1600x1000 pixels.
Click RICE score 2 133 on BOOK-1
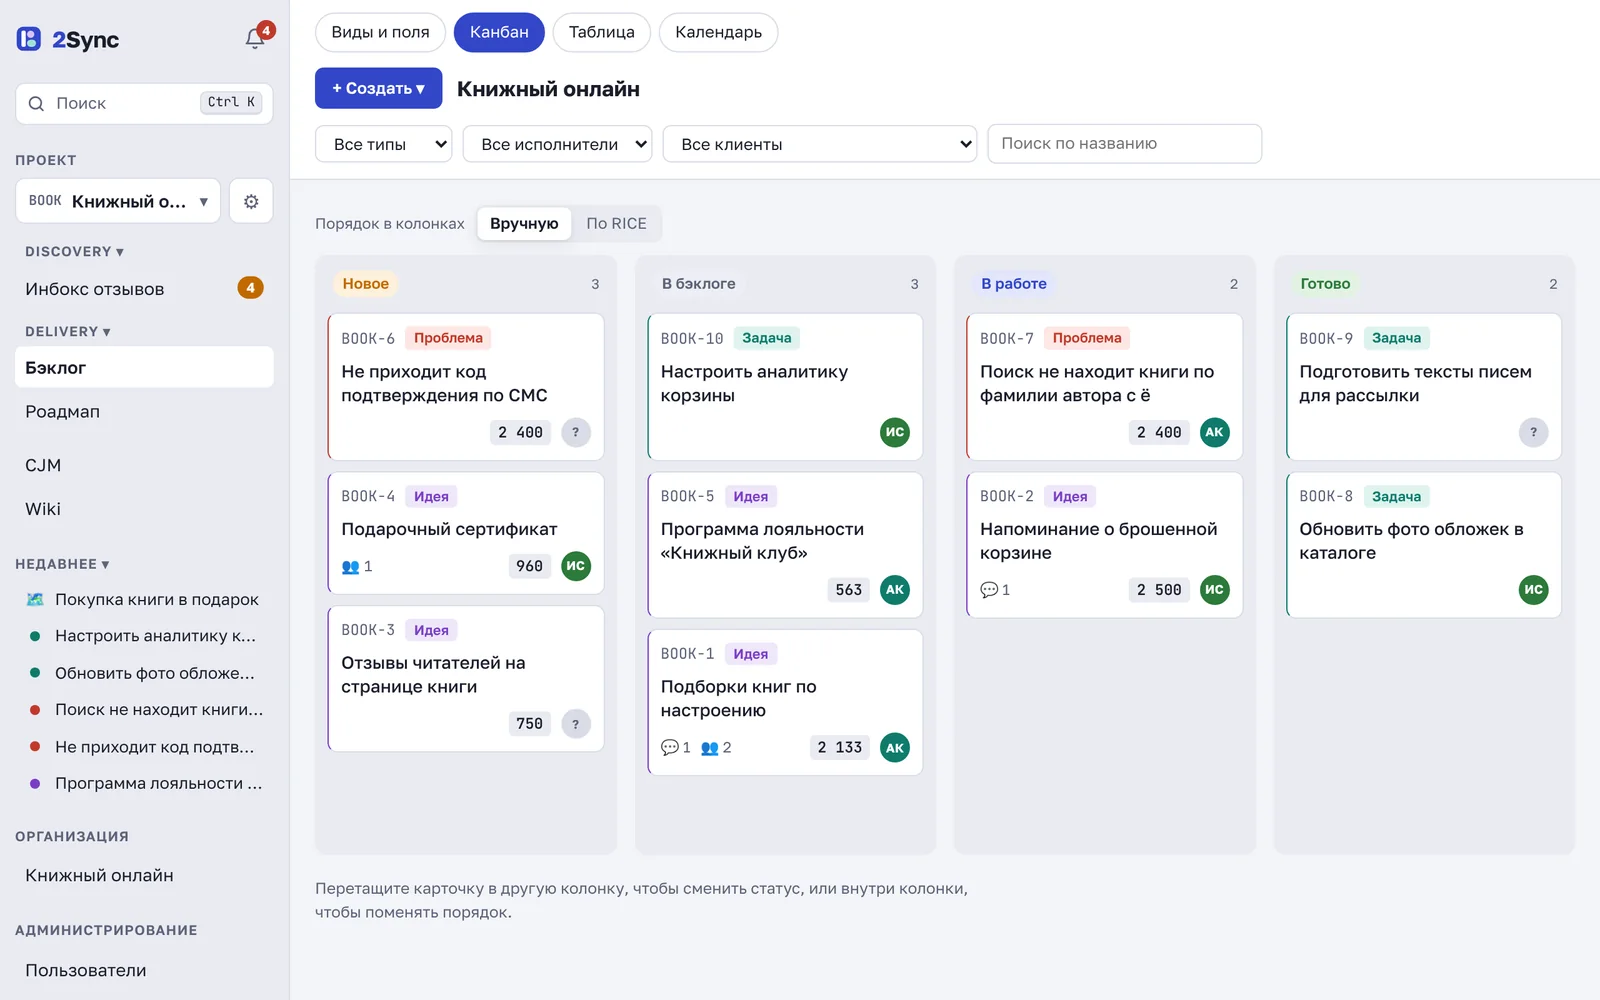(839, 747)
